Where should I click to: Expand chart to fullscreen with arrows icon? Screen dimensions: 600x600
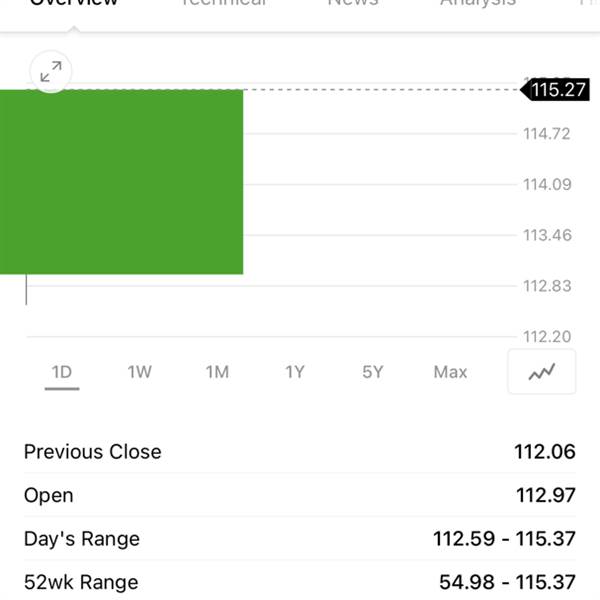tap(51, 72)
